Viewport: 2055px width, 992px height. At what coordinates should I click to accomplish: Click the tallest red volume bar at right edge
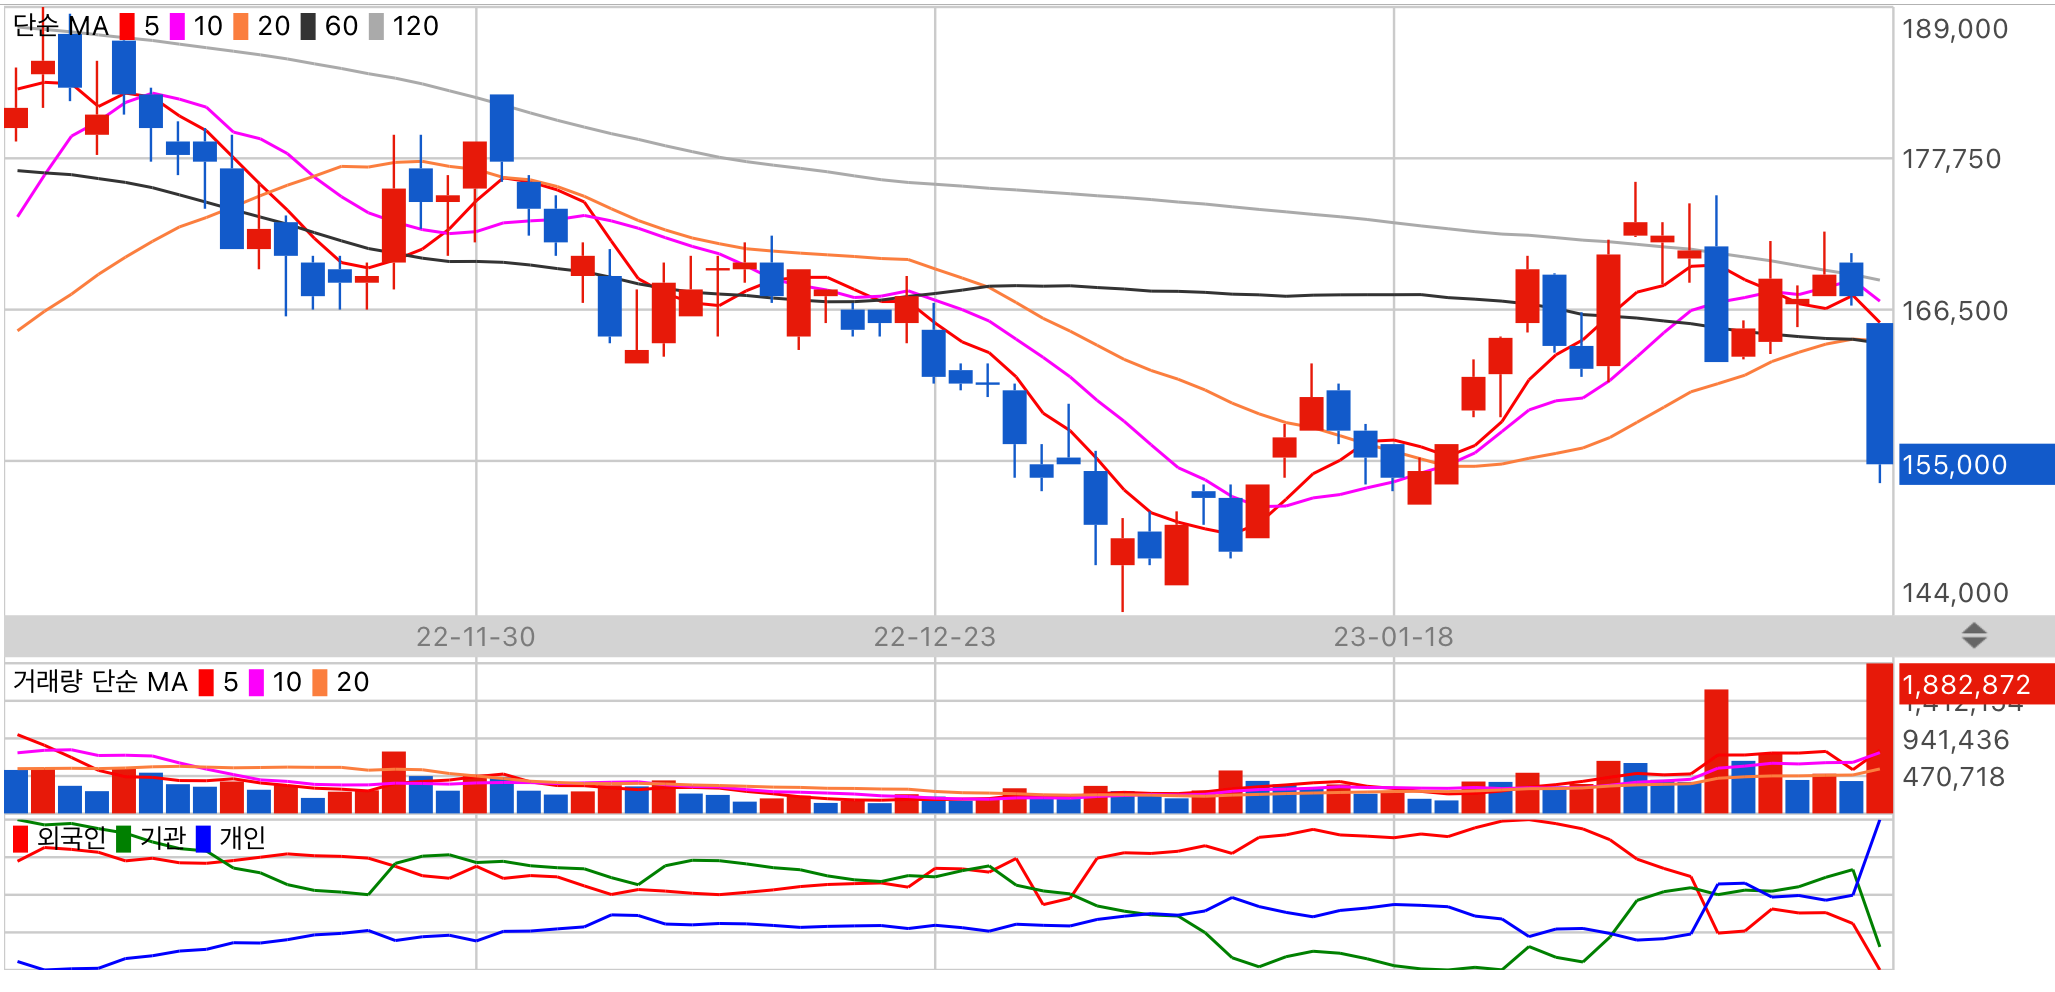point(1880,738)
